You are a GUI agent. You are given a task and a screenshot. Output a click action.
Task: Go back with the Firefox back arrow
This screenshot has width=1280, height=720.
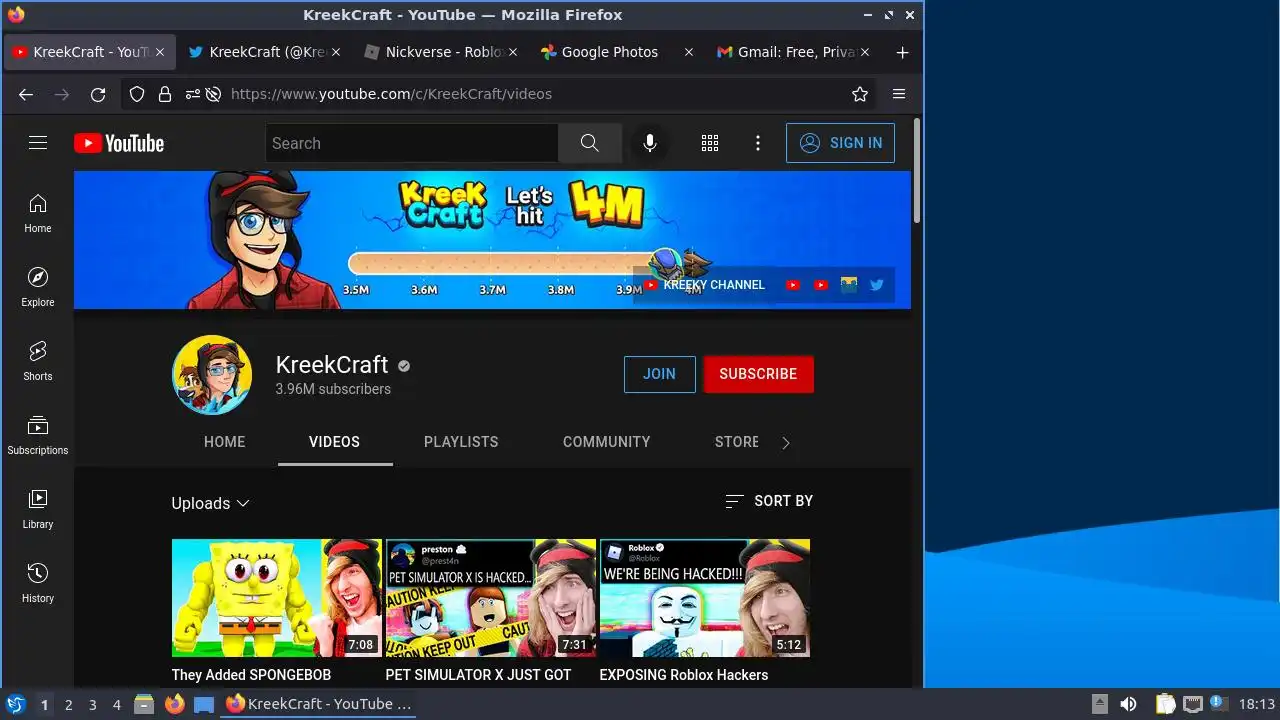26,94
